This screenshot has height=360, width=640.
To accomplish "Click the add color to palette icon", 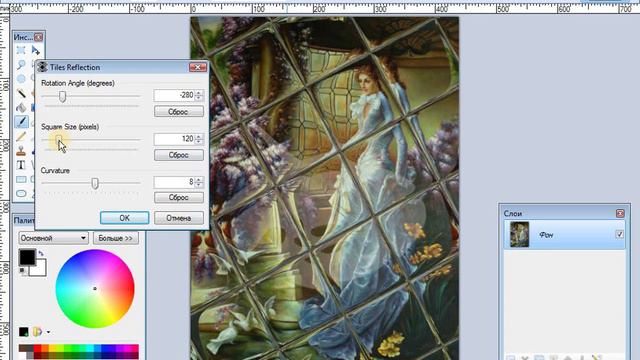I will click(x=24, y=332).
